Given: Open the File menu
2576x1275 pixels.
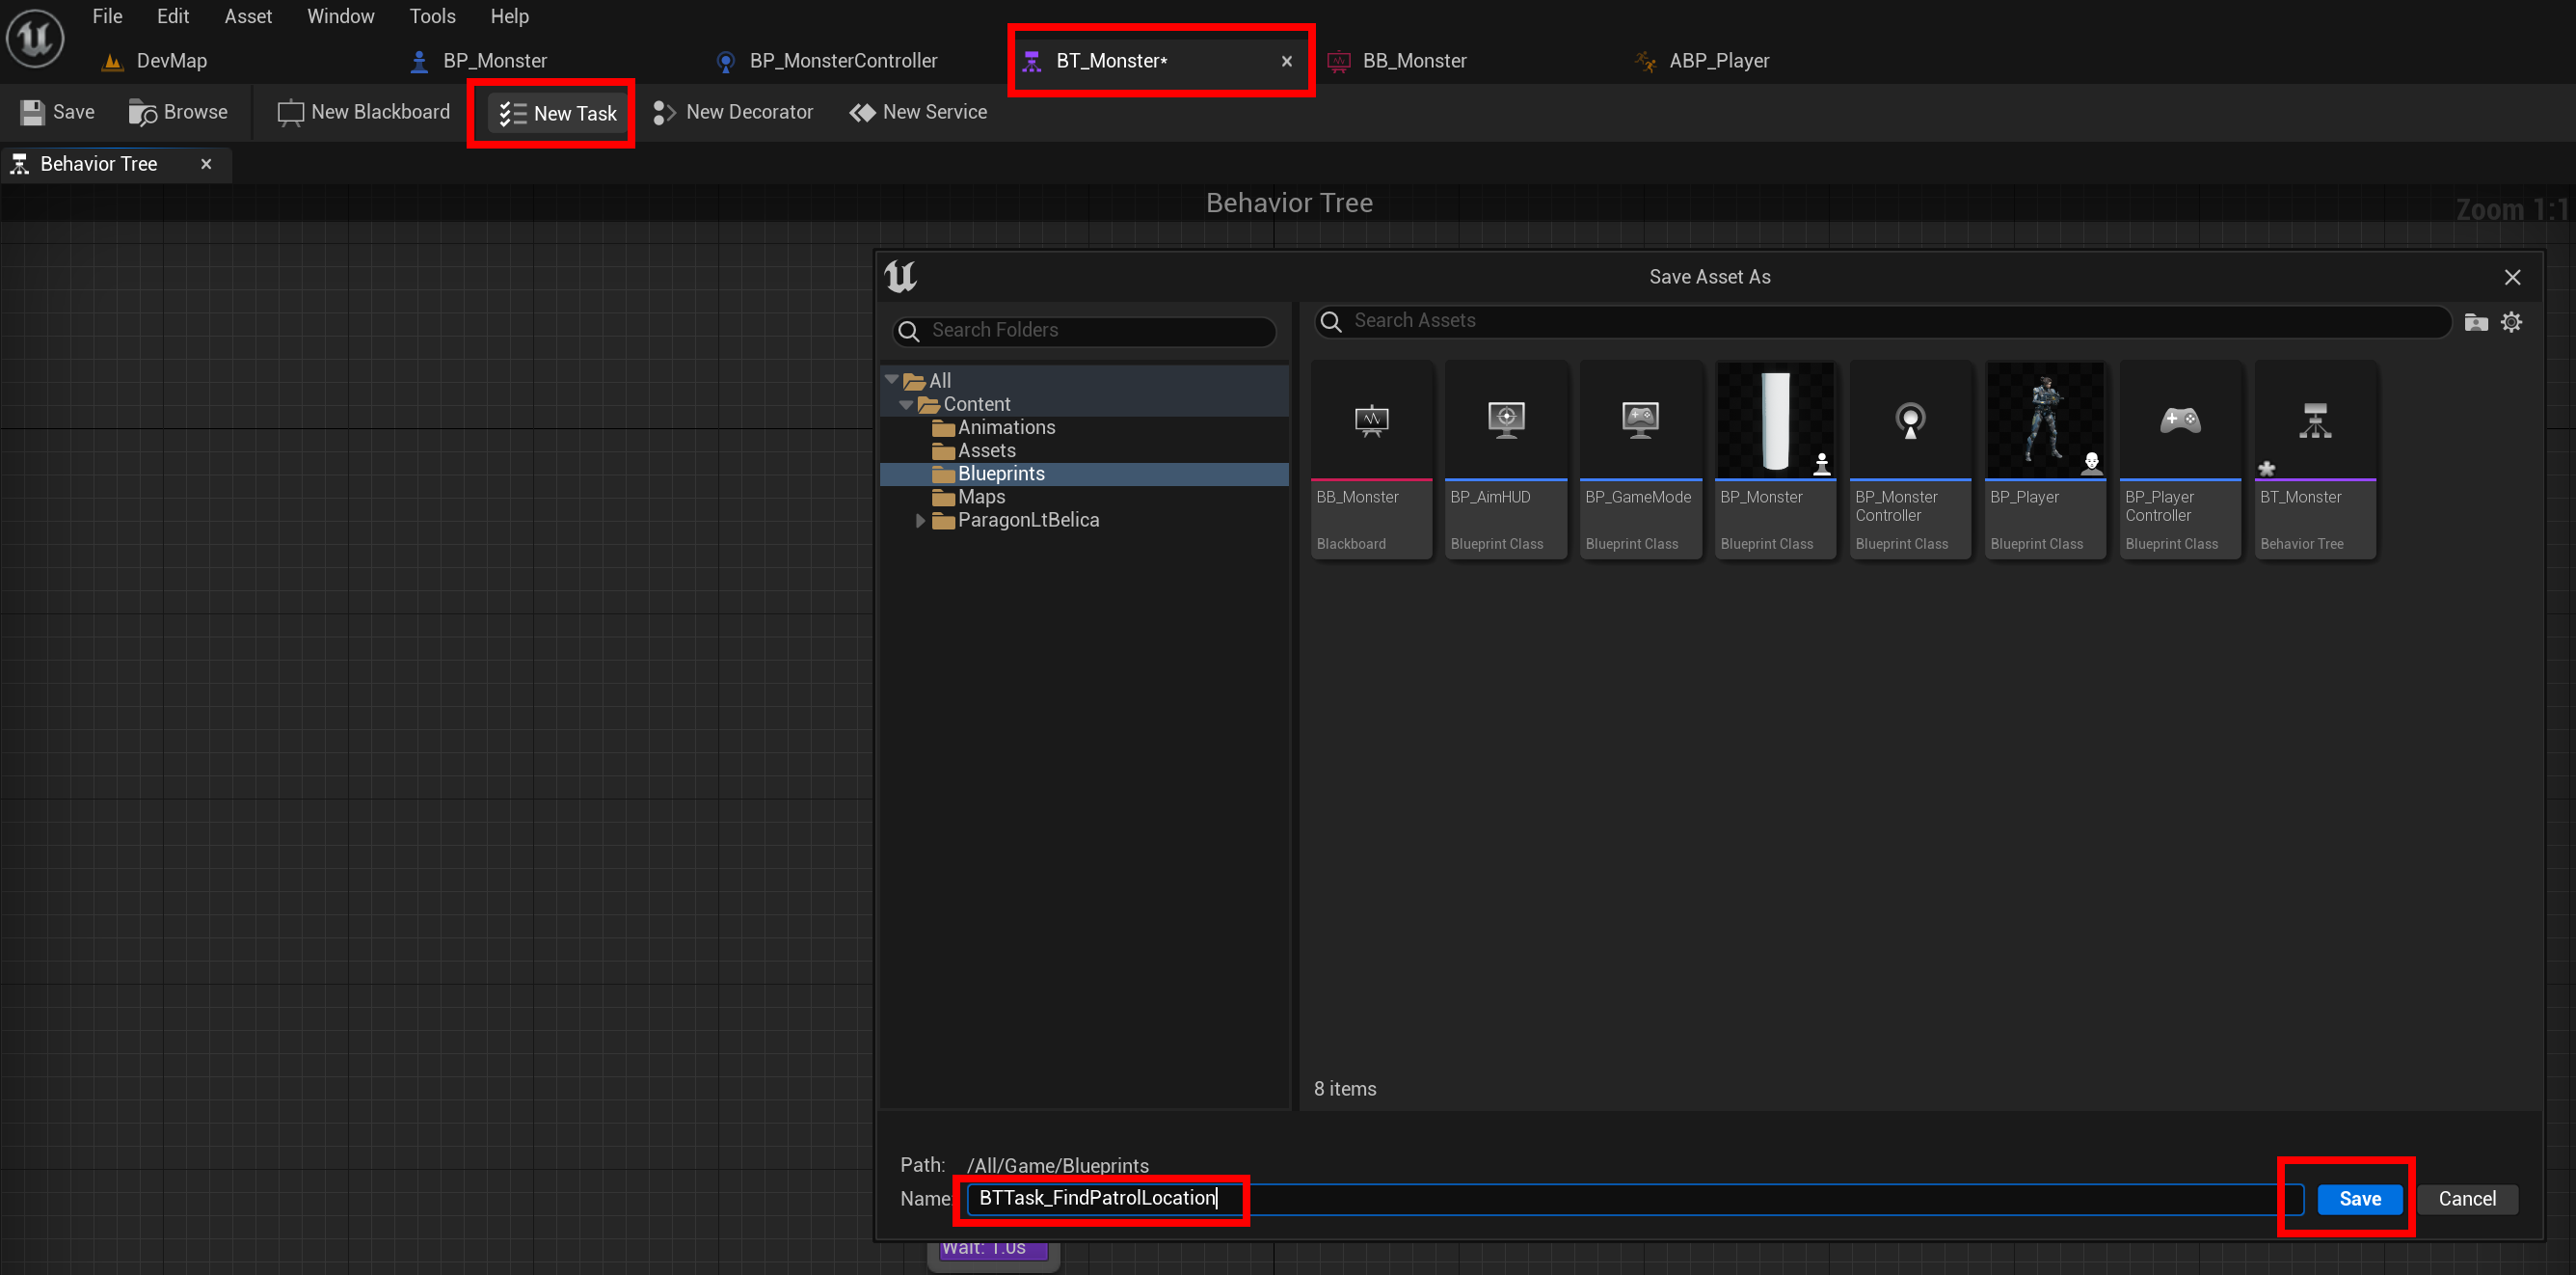Looking at the screenshot, I should click(107, 16).
